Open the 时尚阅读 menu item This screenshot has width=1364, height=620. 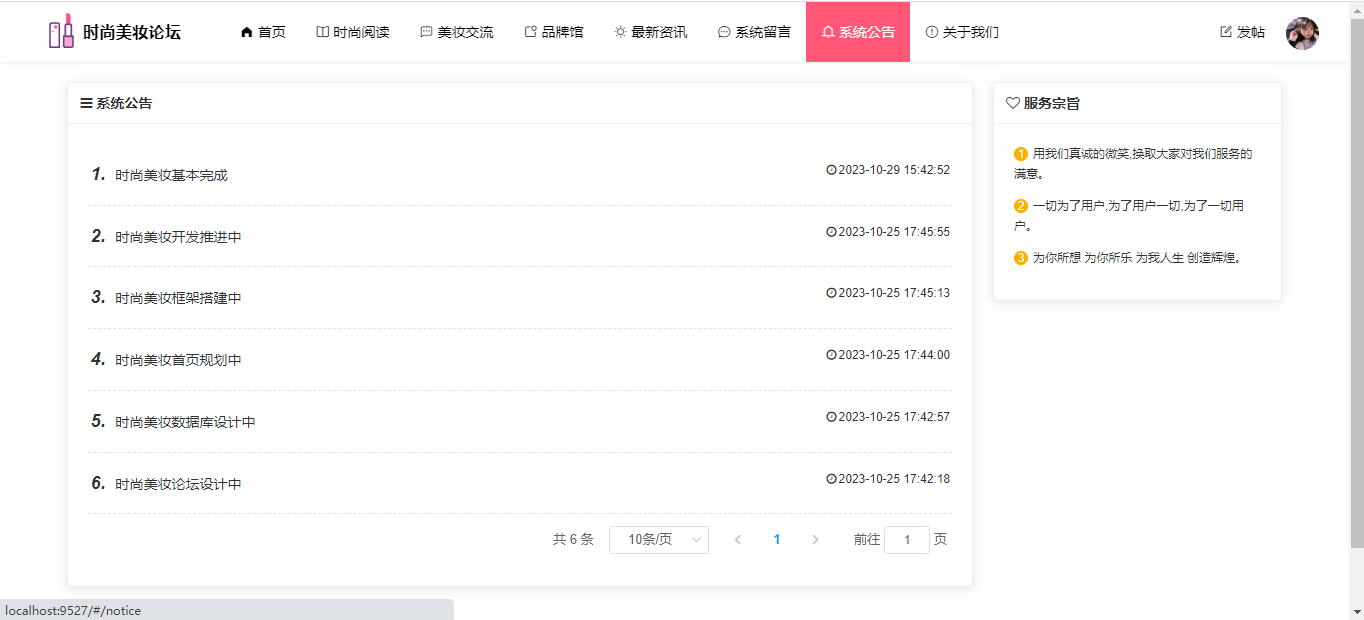click(353, 32)
